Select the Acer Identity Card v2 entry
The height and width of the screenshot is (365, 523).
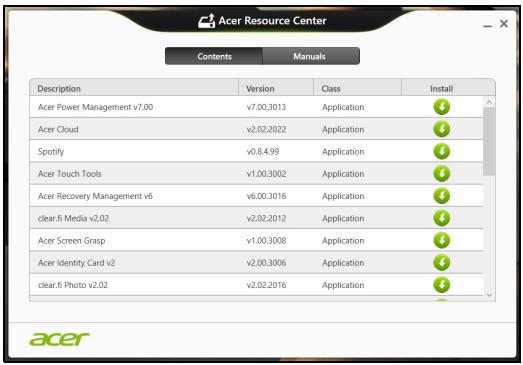point(76,263)
